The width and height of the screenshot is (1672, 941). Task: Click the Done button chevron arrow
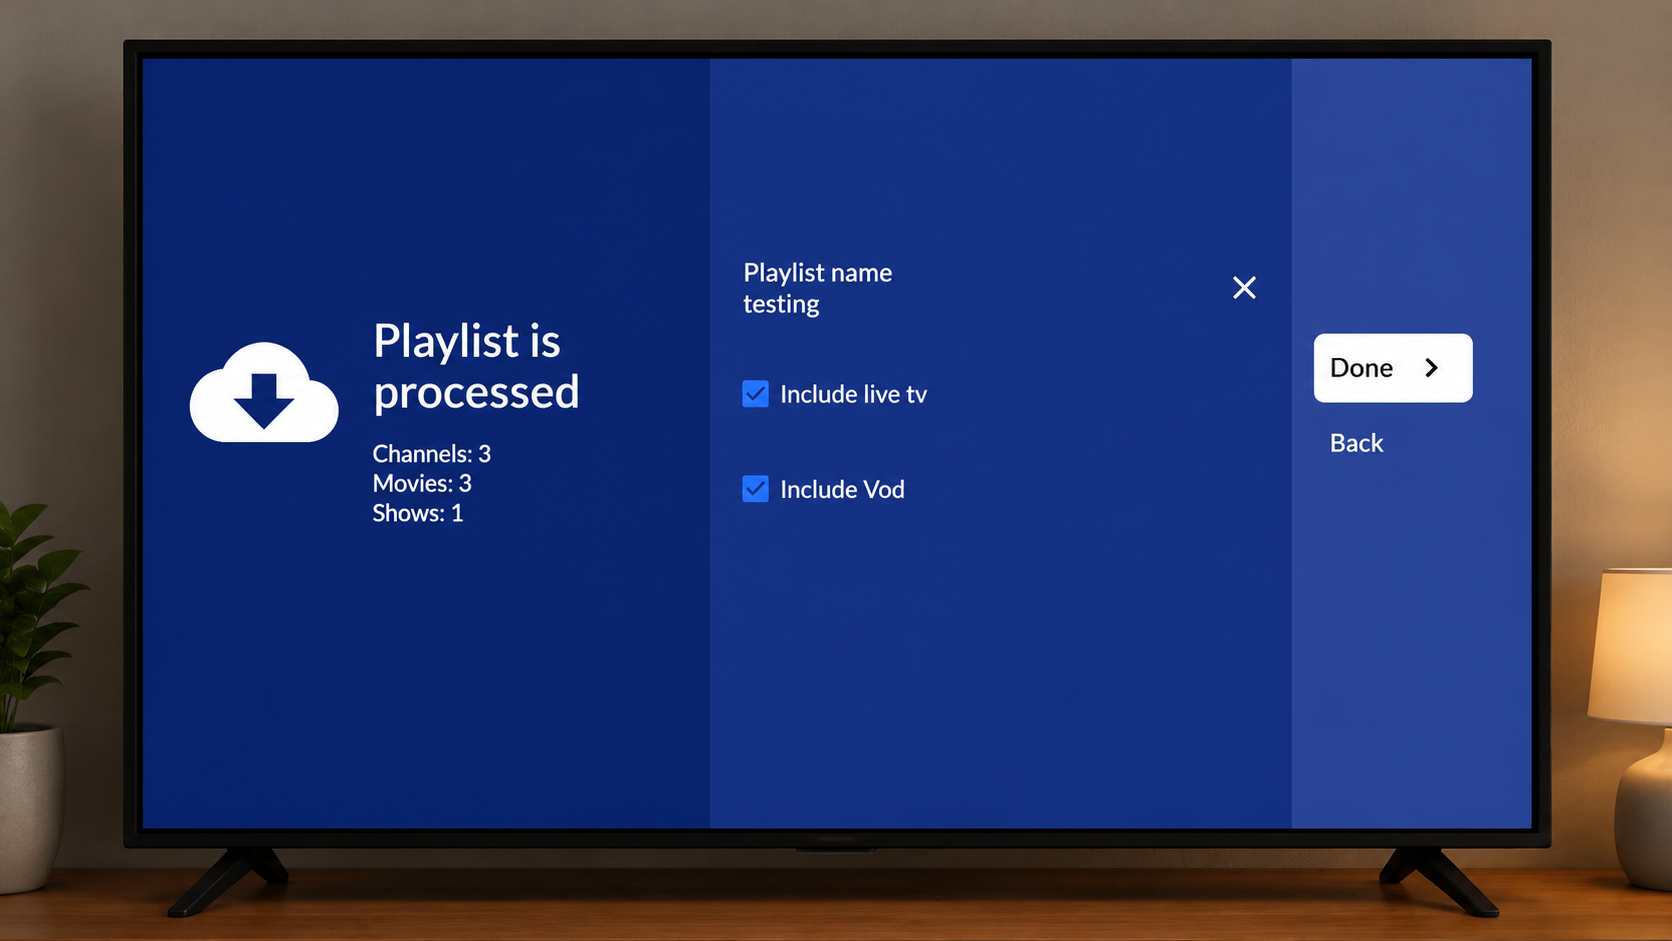click(x=1432, y=368)
